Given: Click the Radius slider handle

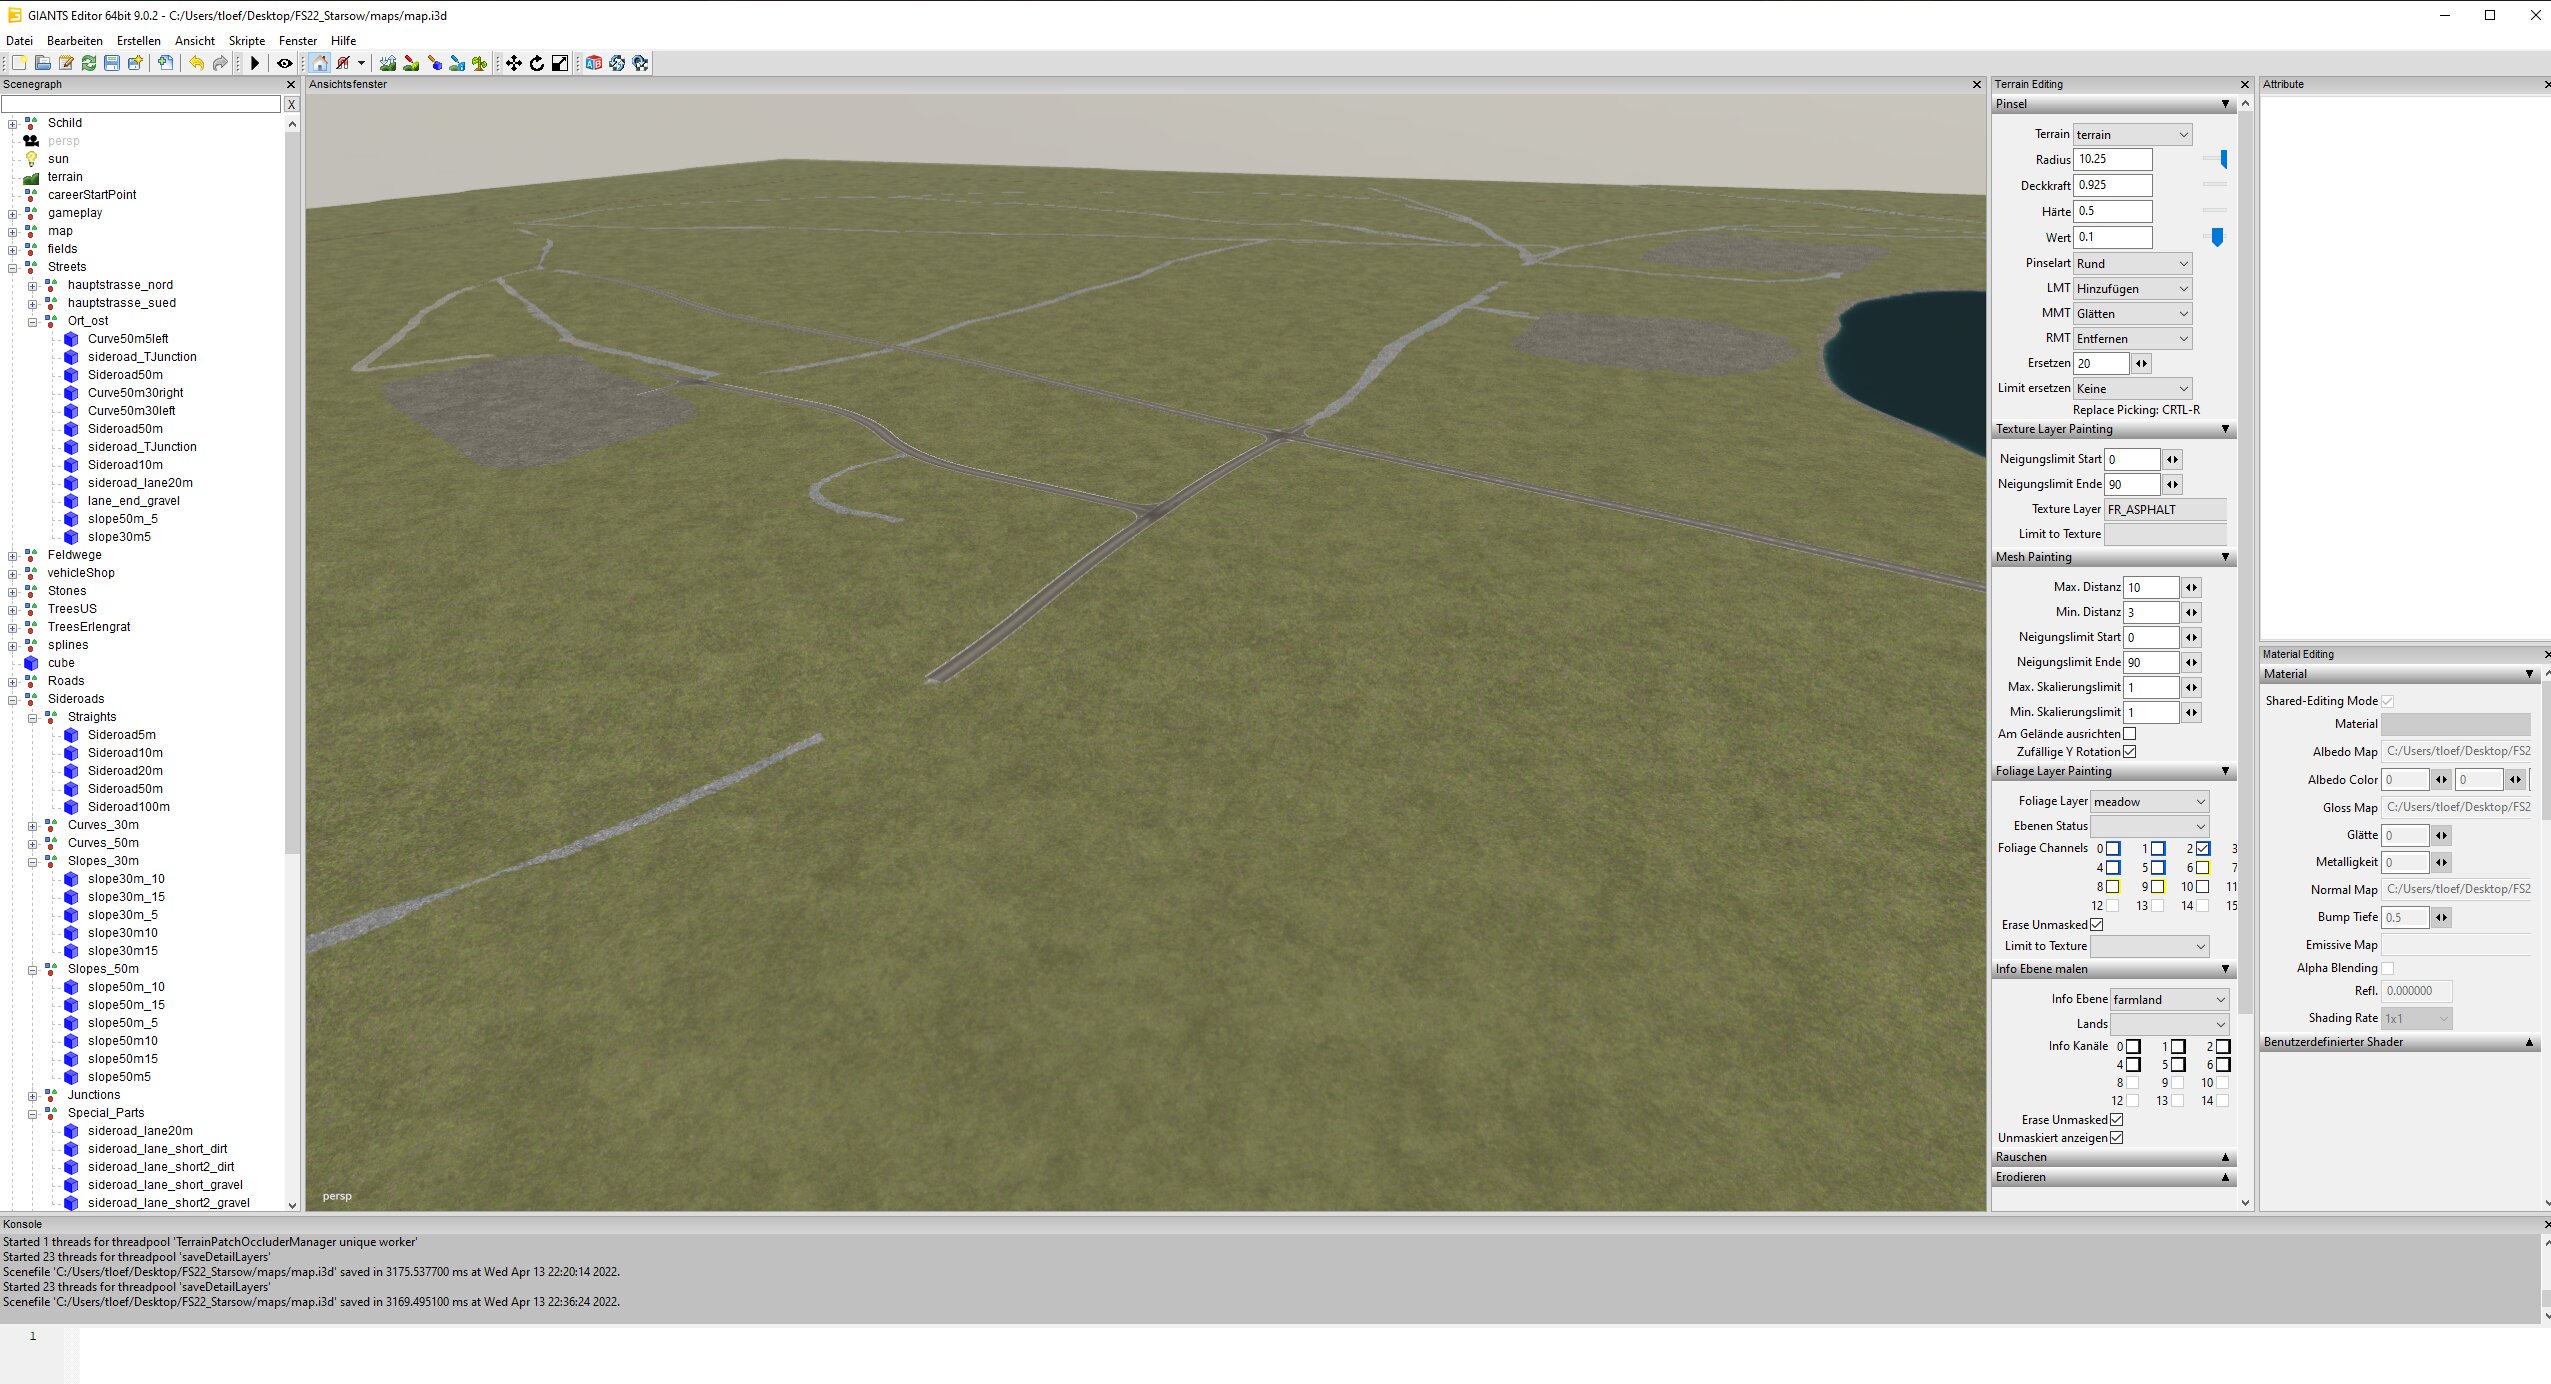Looking at the screenshot, I should coord(2223,159).
